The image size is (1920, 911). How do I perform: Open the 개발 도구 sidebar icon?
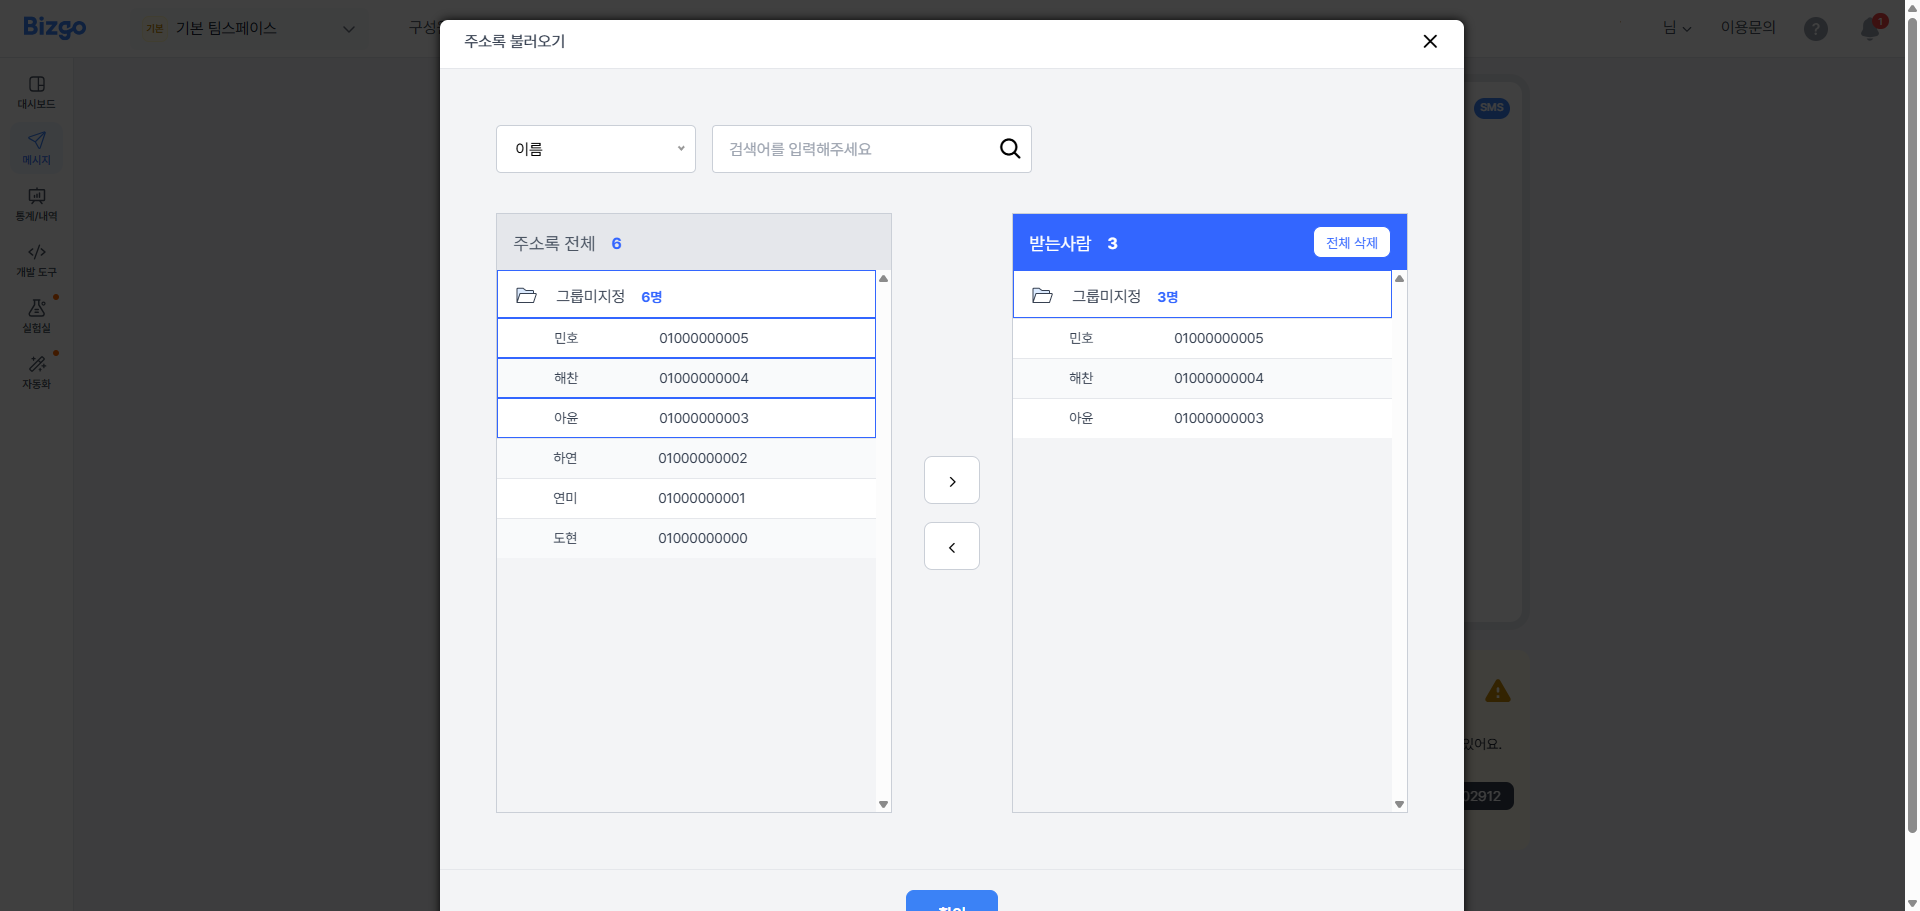[37, 259]
